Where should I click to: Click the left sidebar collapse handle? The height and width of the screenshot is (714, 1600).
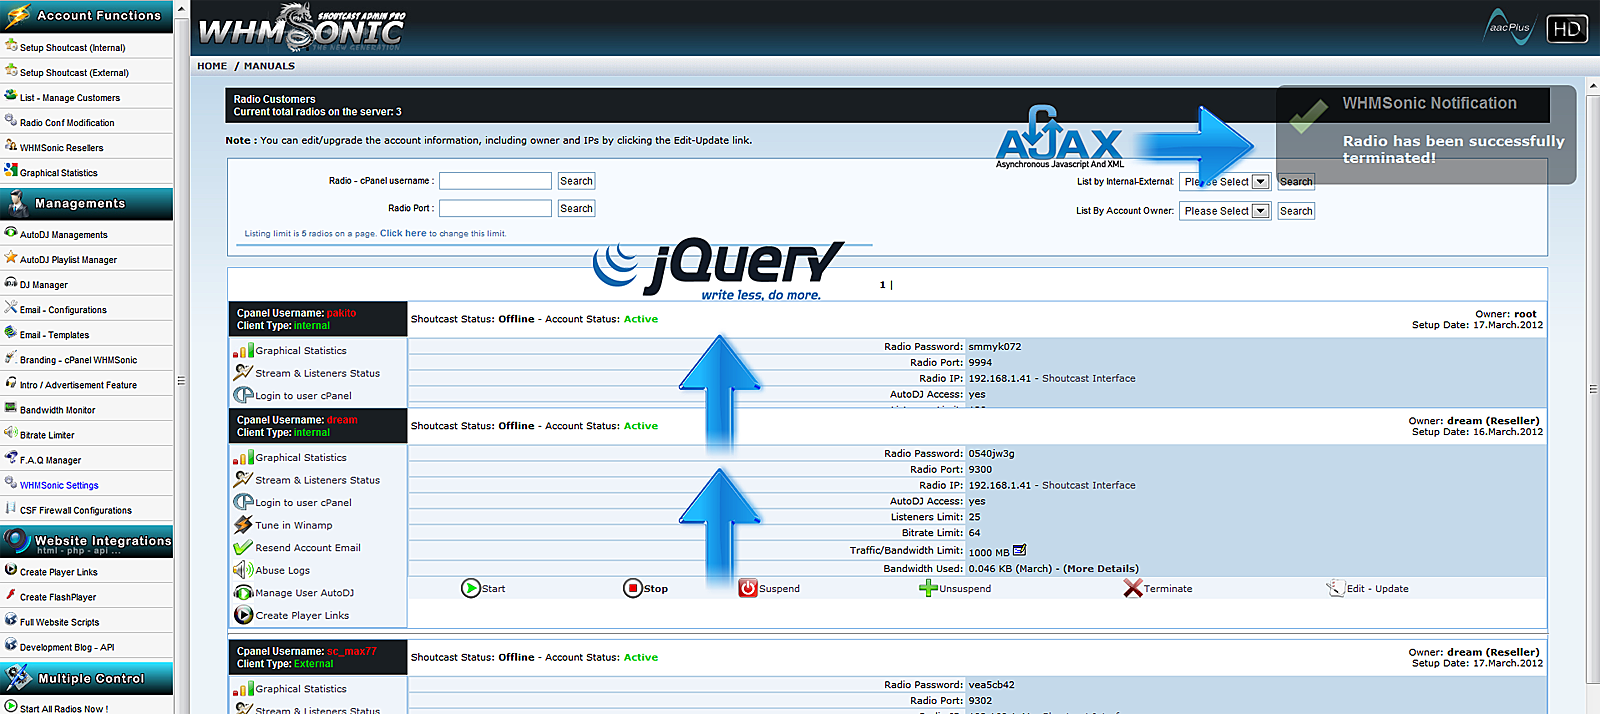(x=181, y=380)
